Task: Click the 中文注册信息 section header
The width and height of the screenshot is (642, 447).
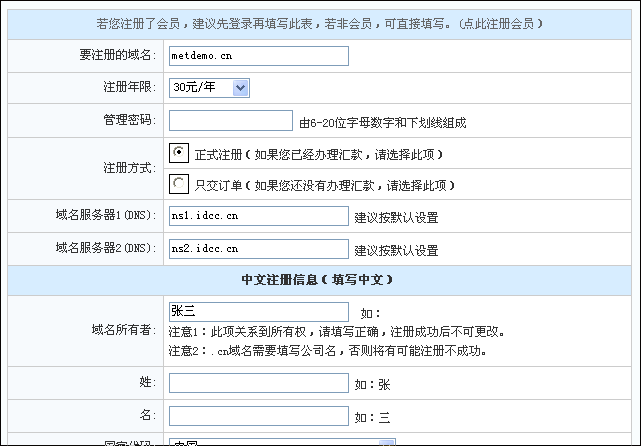Action: (320, 280)
